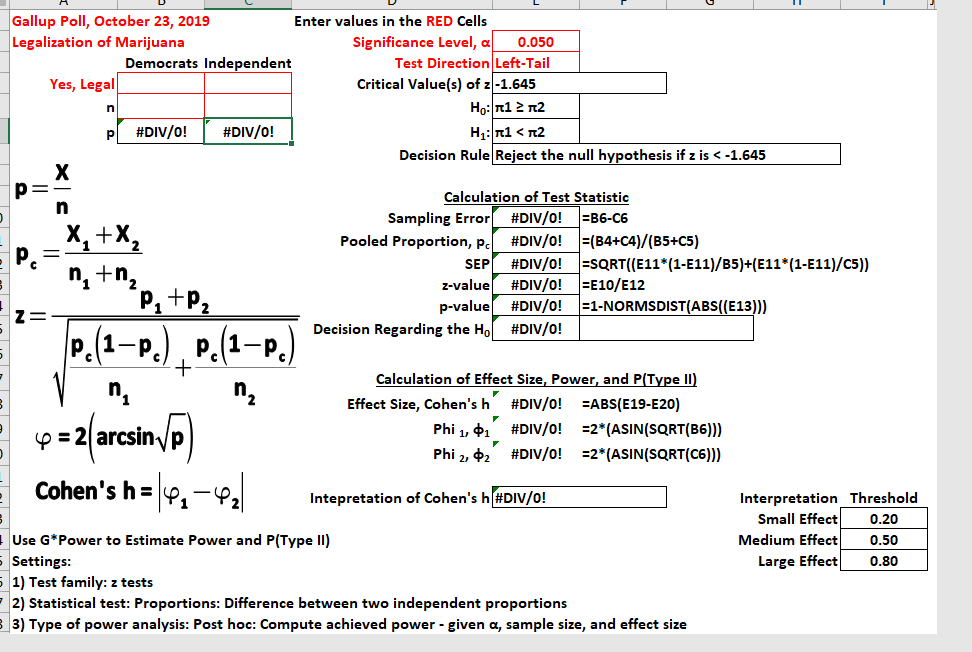Select the Democrats Yes, Legal red input cell
The image size is (972, 652).
[x=158, y=83]
